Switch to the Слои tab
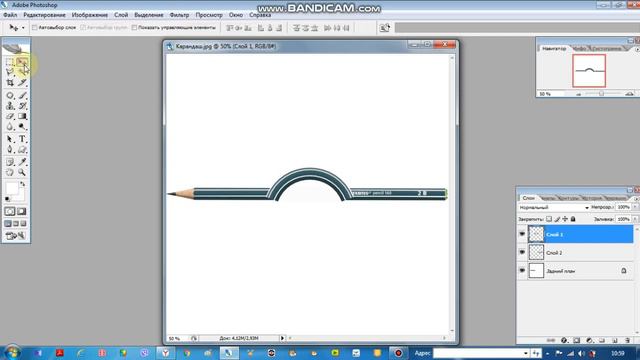 (528, 198)
